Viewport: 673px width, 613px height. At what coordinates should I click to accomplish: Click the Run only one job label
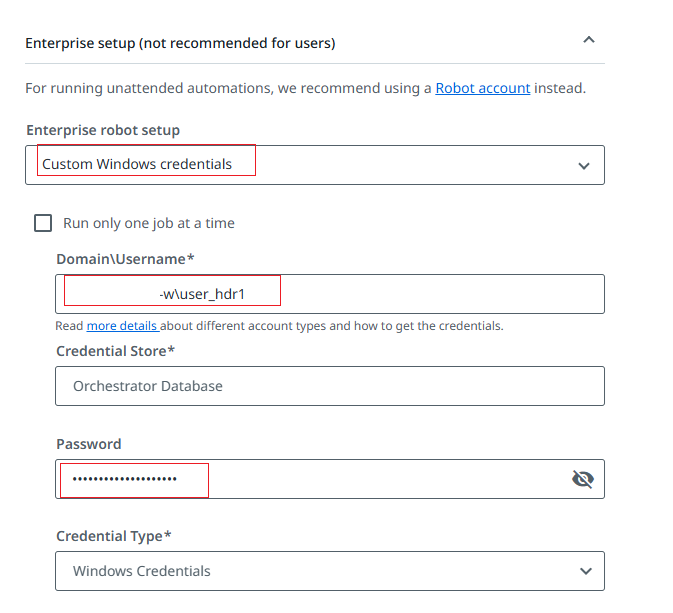click(x=149, y=223)
